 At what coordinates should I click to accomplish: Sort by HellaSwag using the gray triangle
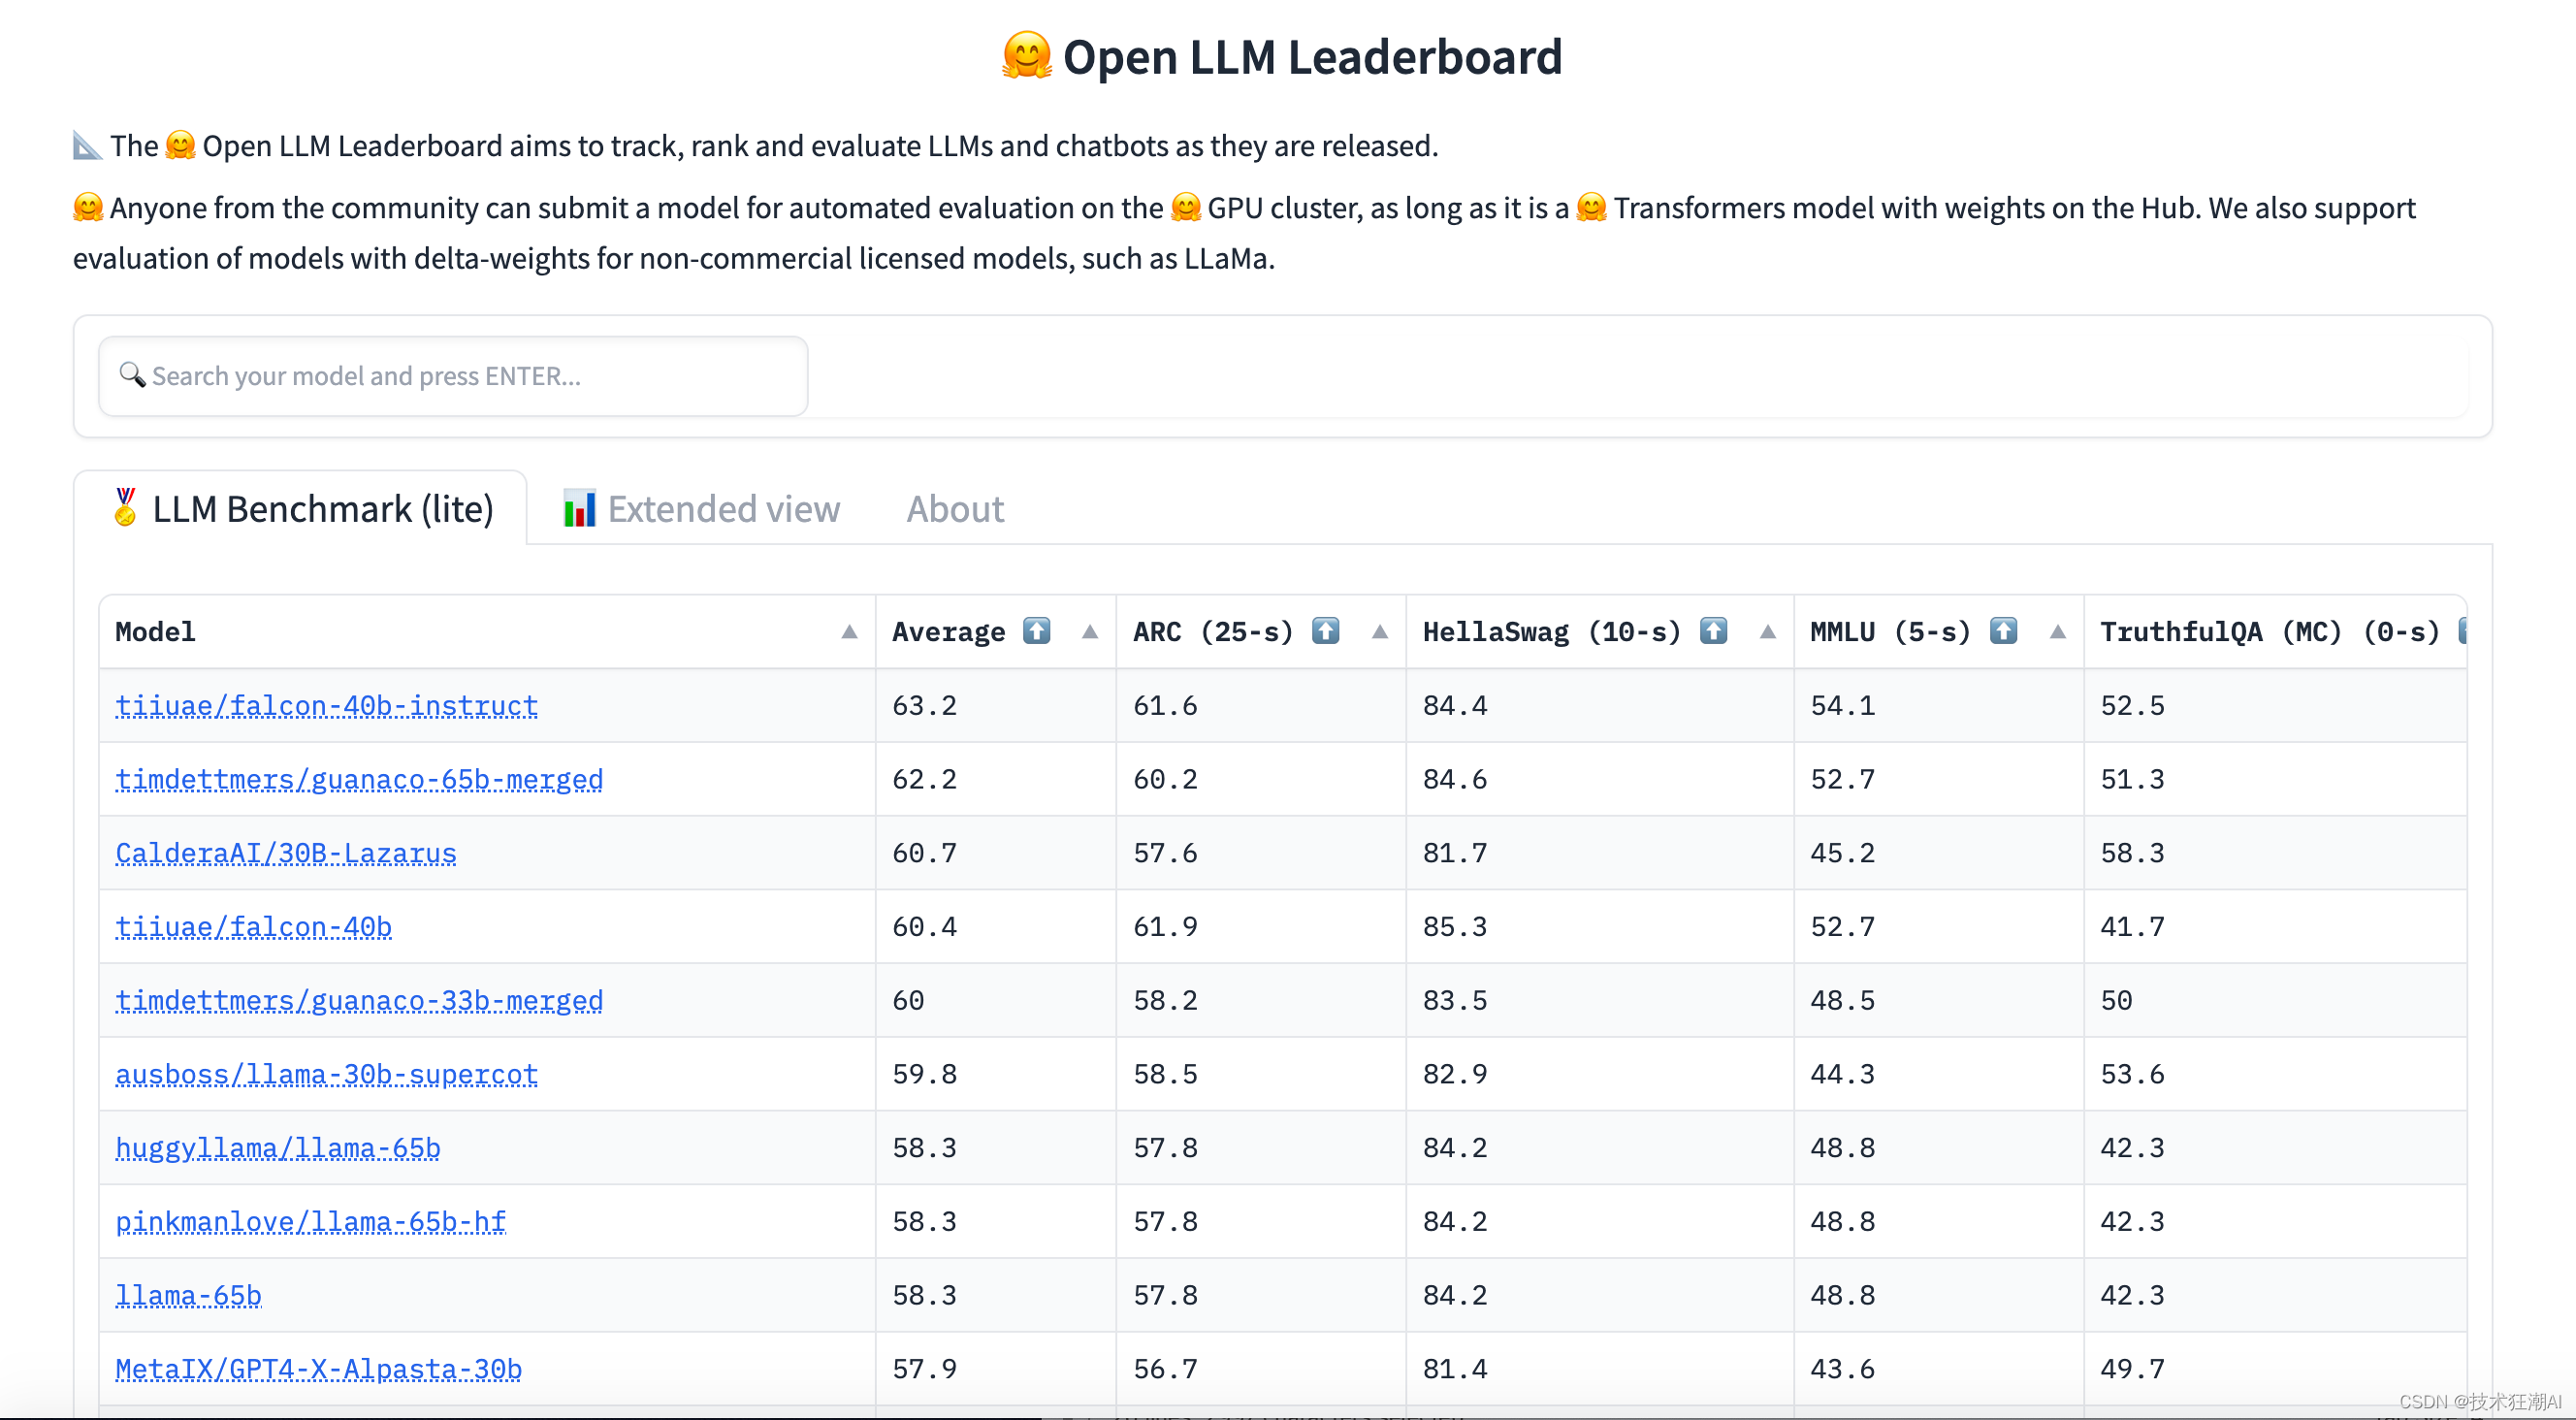[x=1767, y=631]
